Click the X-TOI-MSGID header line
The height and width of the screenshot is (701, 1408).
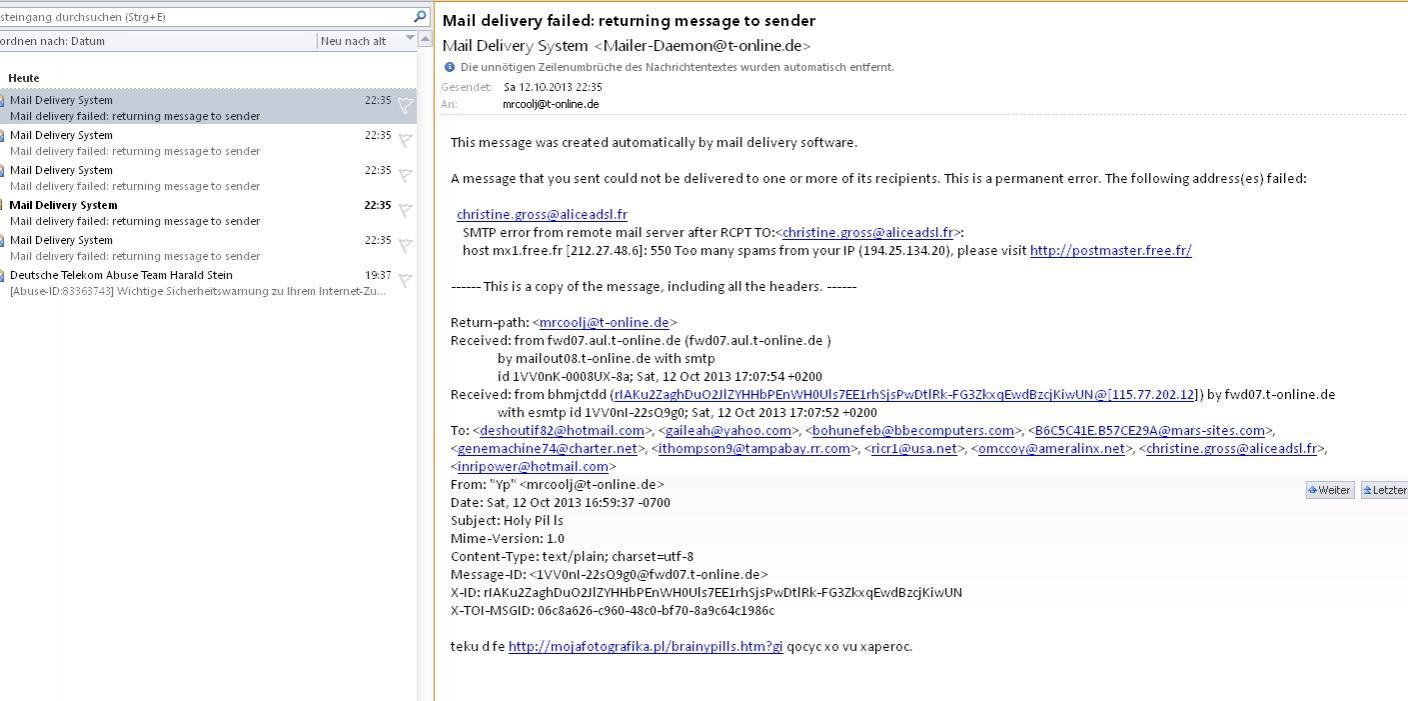click(x=613, y=611)
